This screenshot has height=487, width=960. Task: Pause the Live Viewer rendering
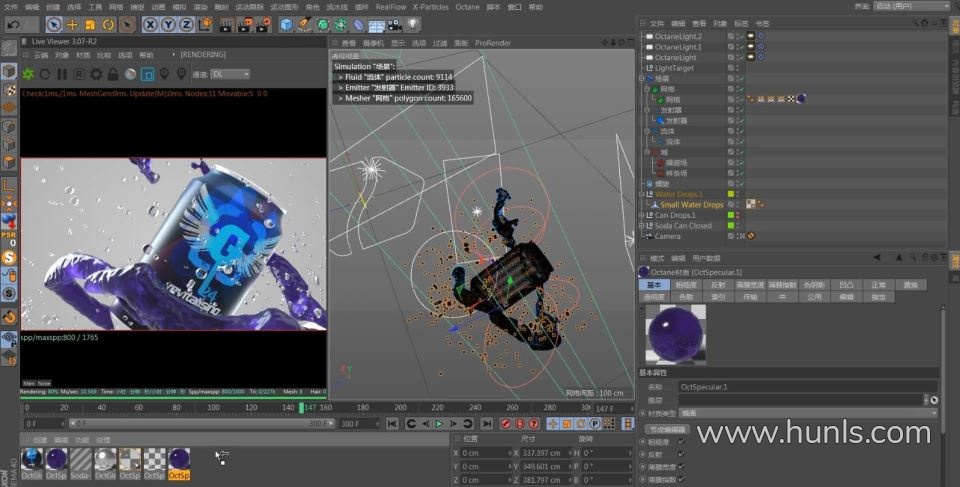(x=62, y=74)
